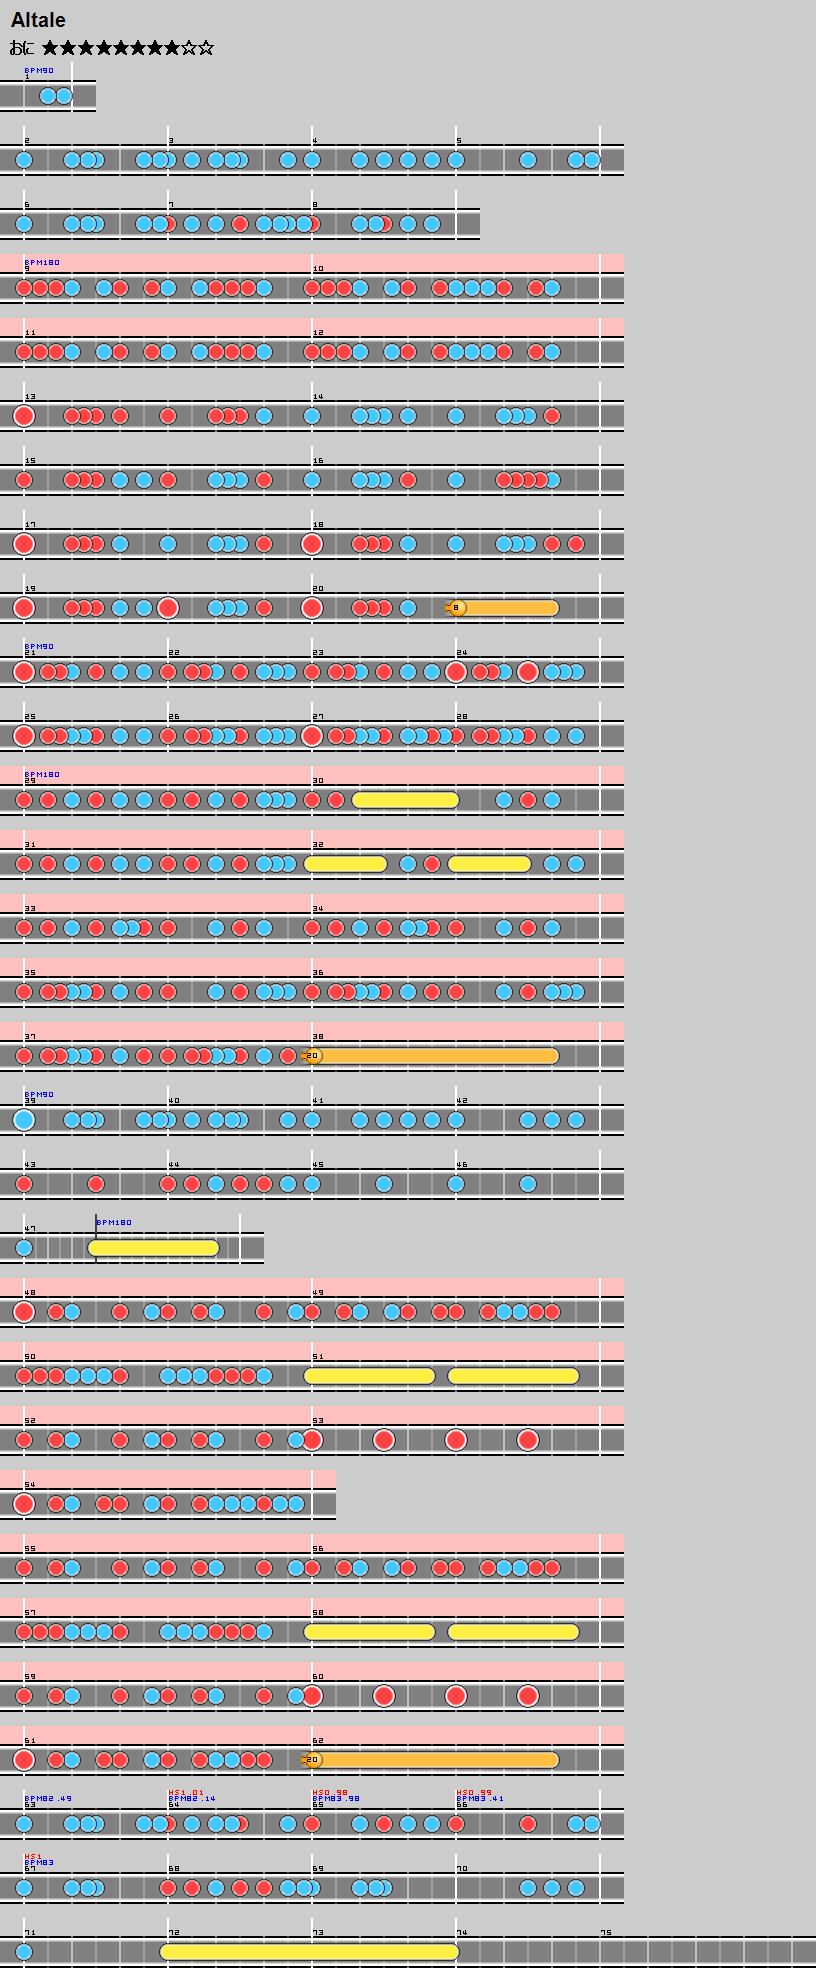This screenshot has width=816, height=1968.
Task: Click the big red note starting measure 54
Action: pos(24,1504)
